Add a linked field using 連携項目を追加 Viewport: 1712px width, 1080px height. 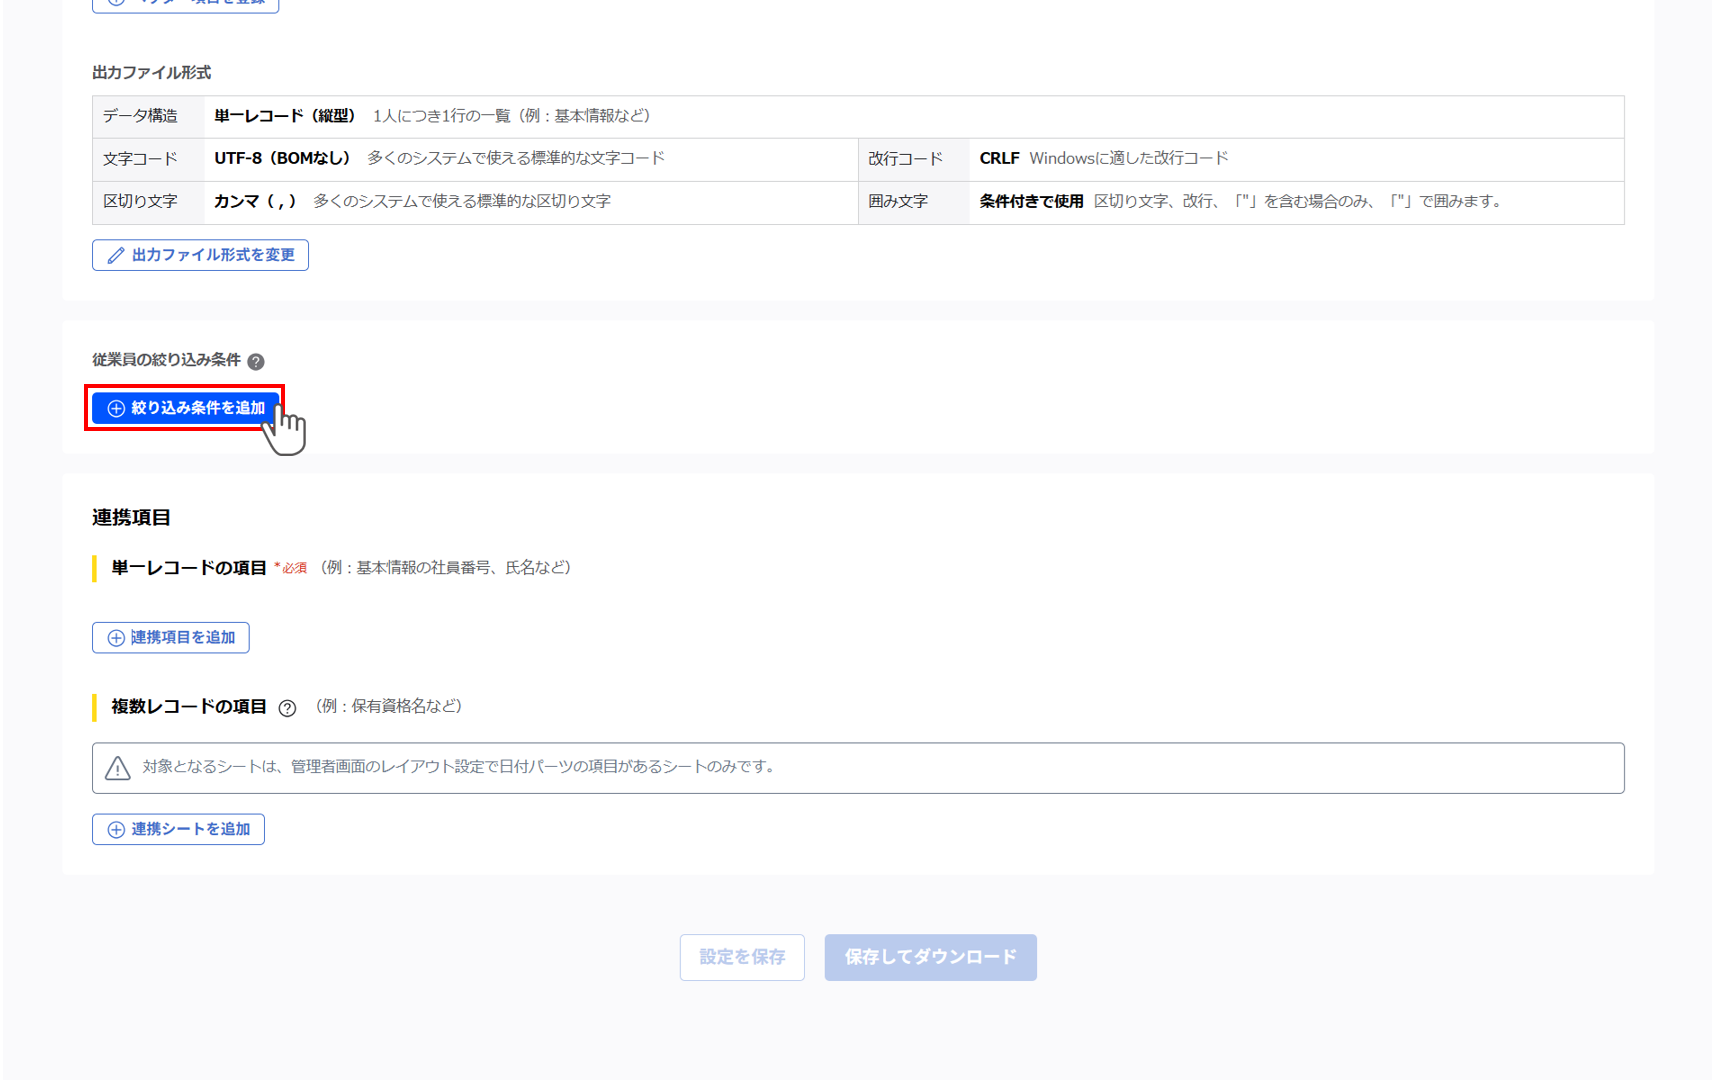pyautogui.click(x=170, y=637)
